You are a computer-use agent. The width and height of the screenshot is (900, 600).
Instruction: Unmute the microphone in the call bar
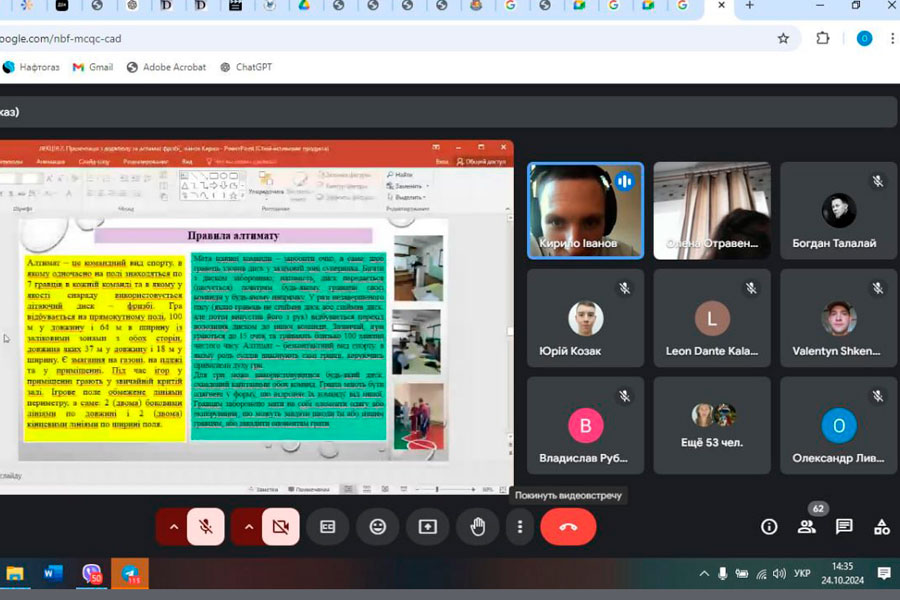[205, 527]
